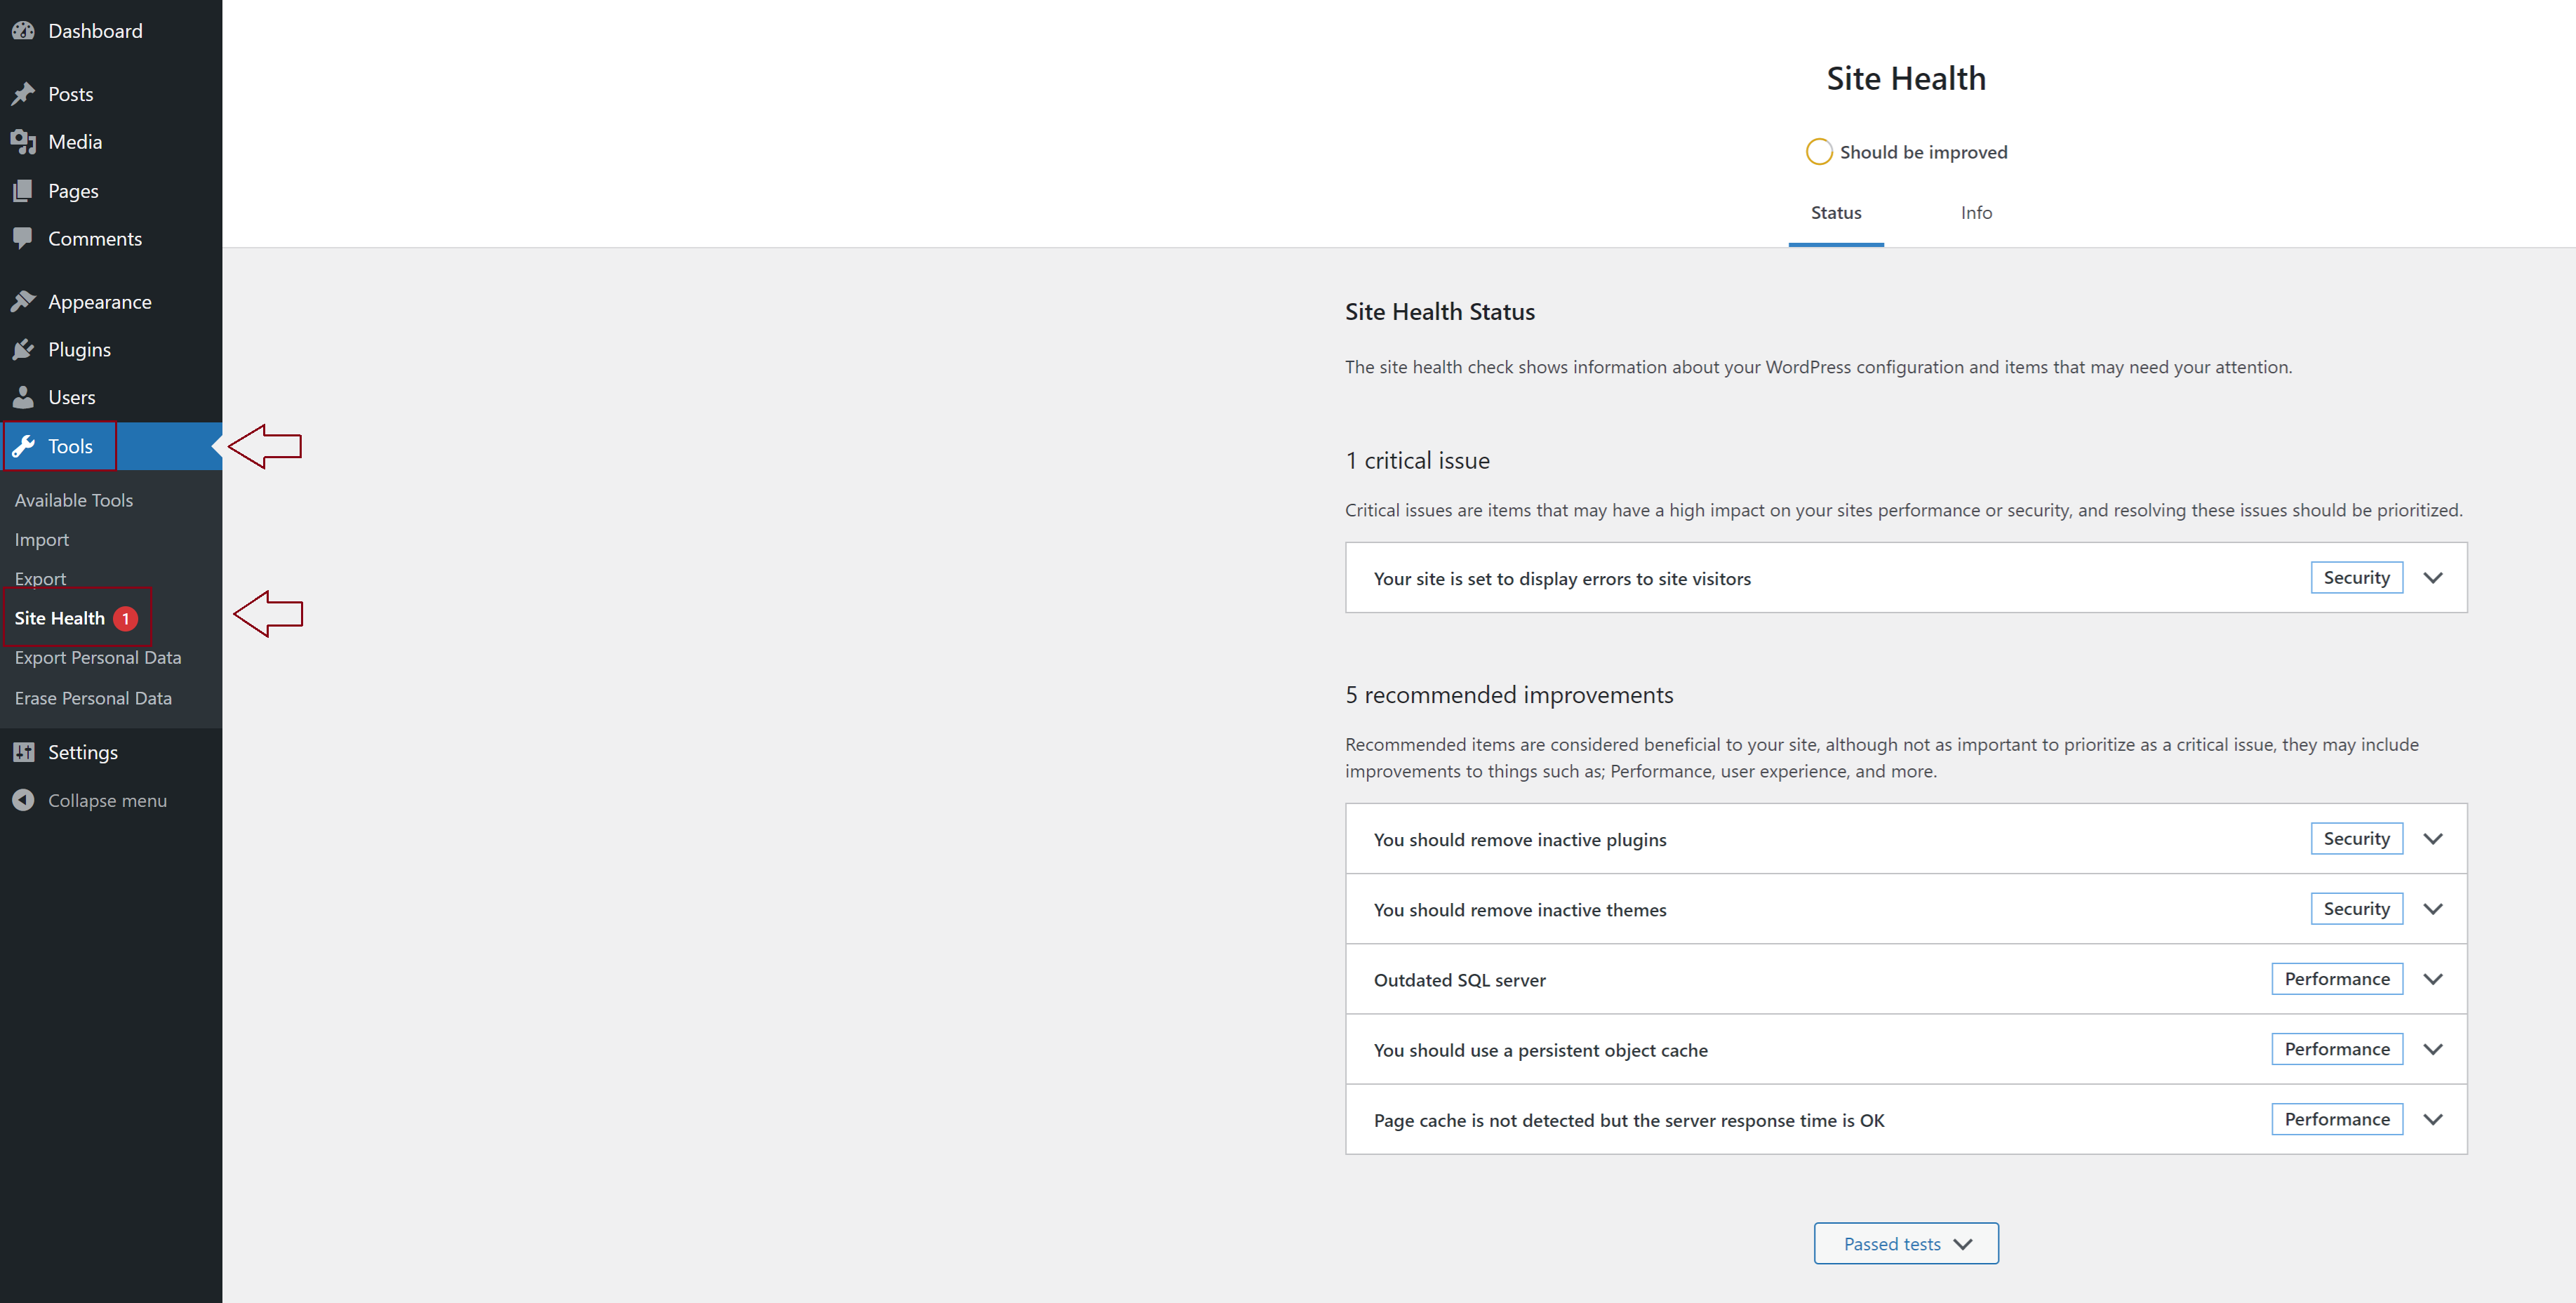
Task: Click the Posts pushpin icon
Action: [23, 94]
